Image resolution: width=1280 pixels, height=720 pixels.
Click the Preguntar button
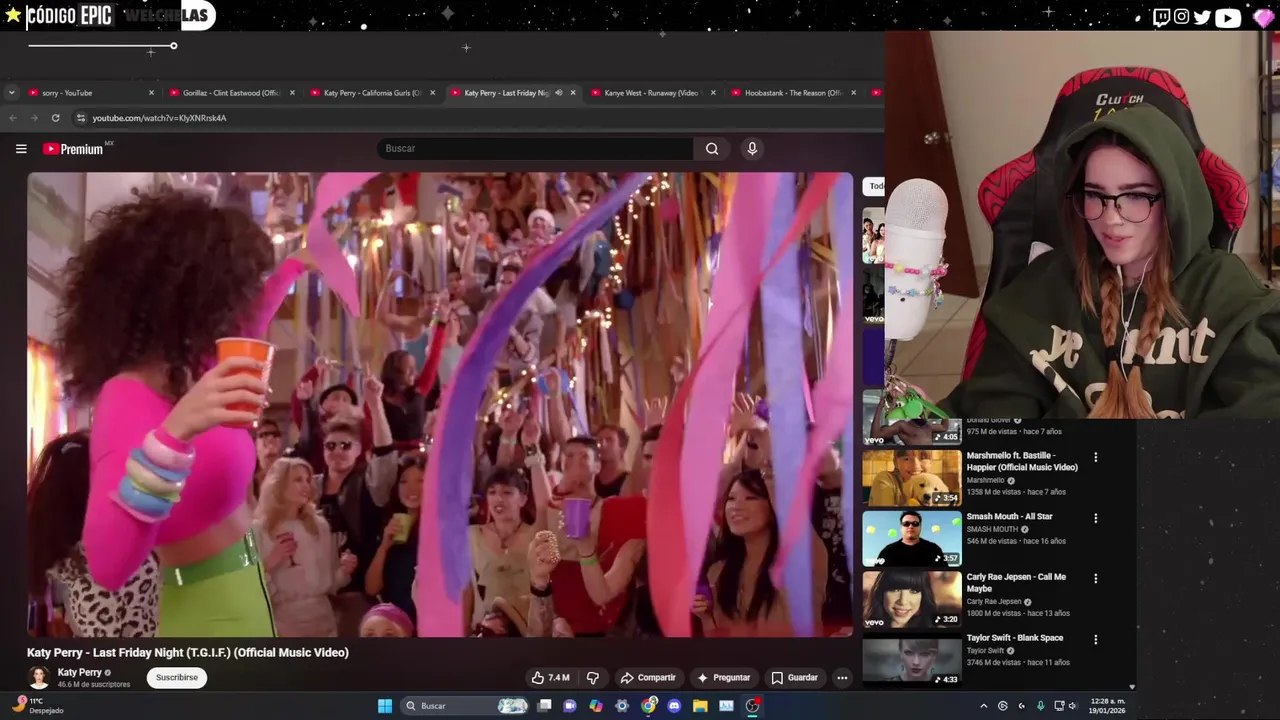723,678
